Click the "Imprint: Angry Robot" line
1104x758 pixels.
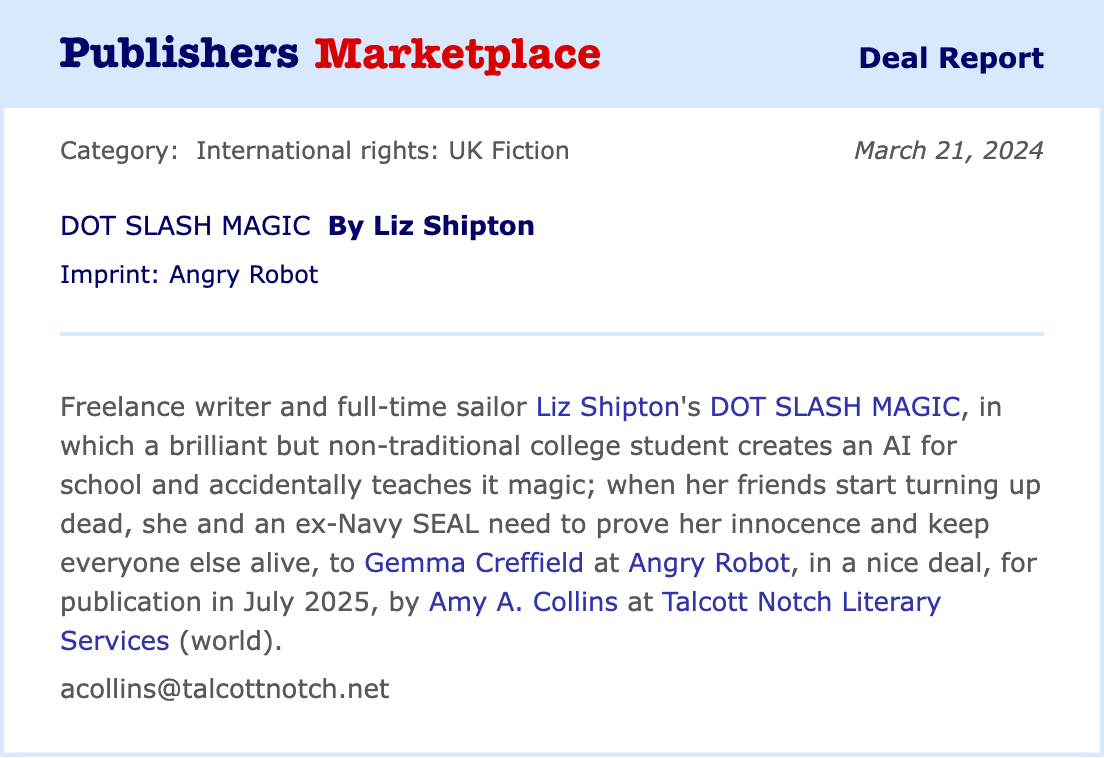point(189,274)
